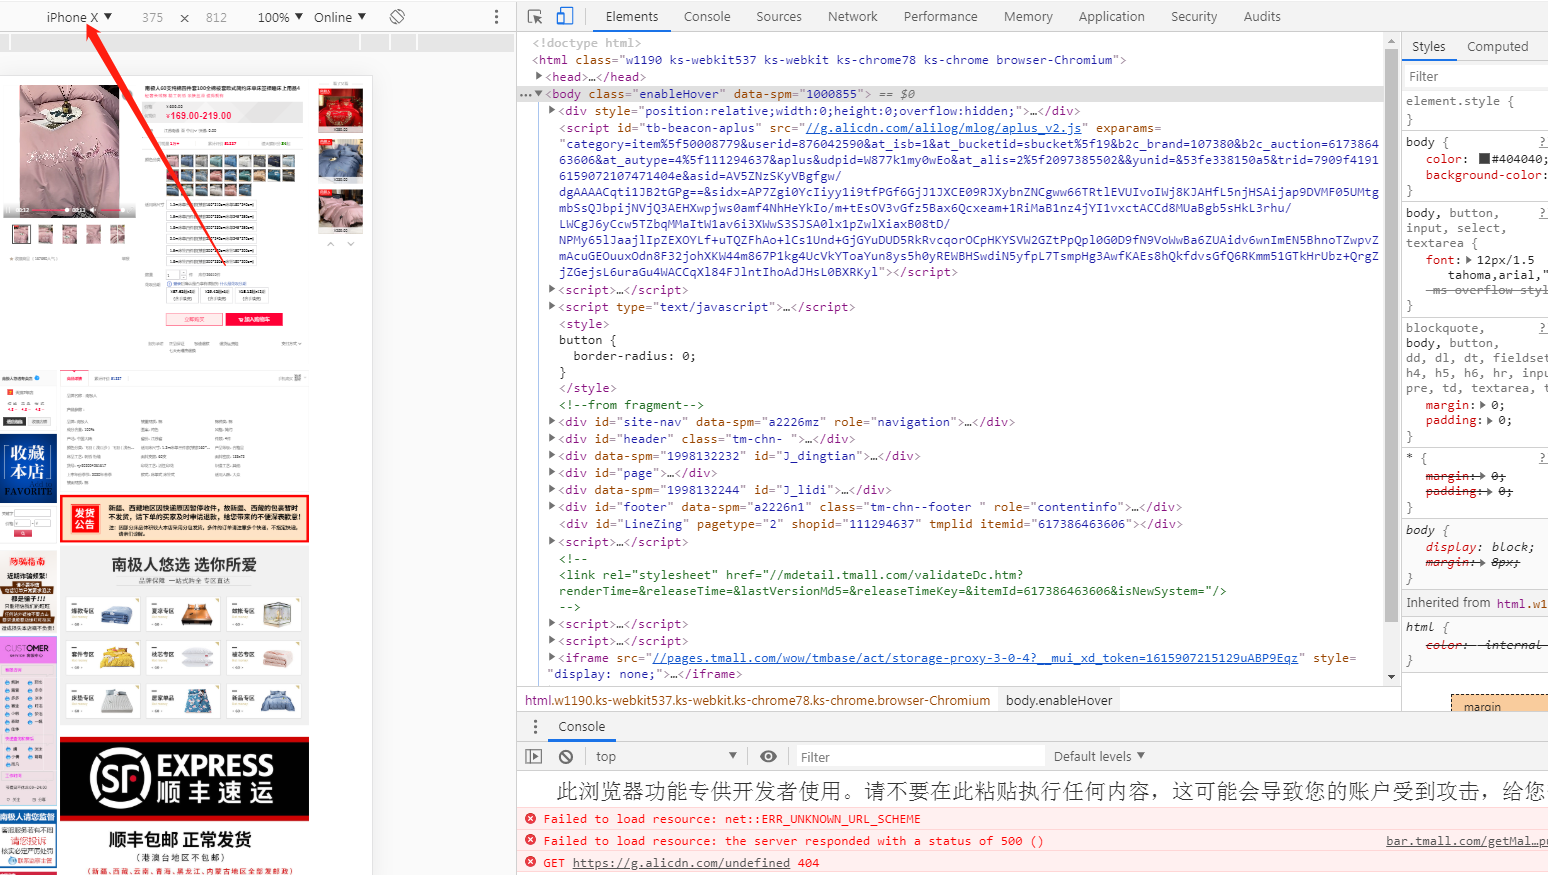Click the pink bedding main product image
This screenshot has height=875, width=1548.
point(70,151)
